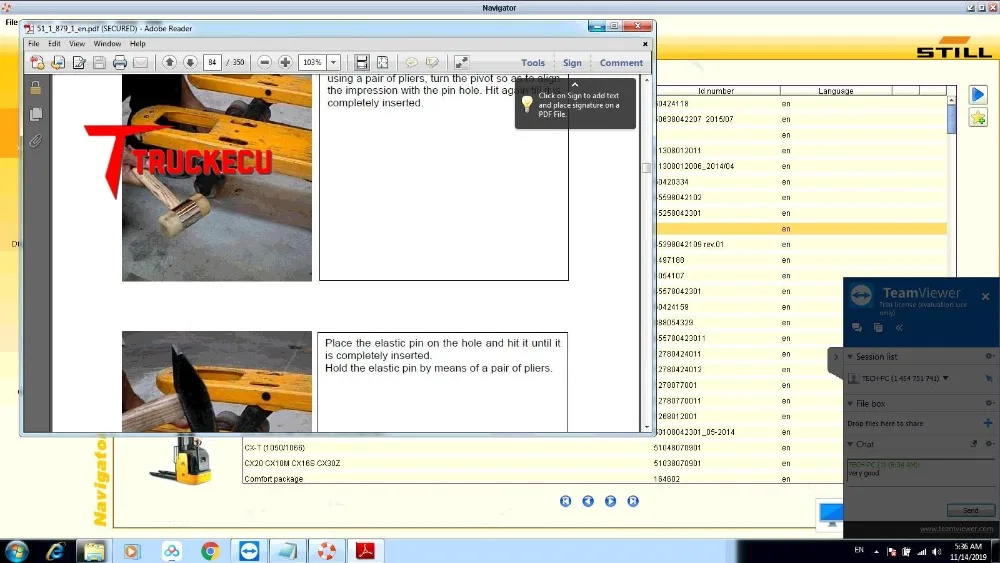Hide TeamViewer panel with side arrow tab
1000x563 pixels.
pos(835,357)
